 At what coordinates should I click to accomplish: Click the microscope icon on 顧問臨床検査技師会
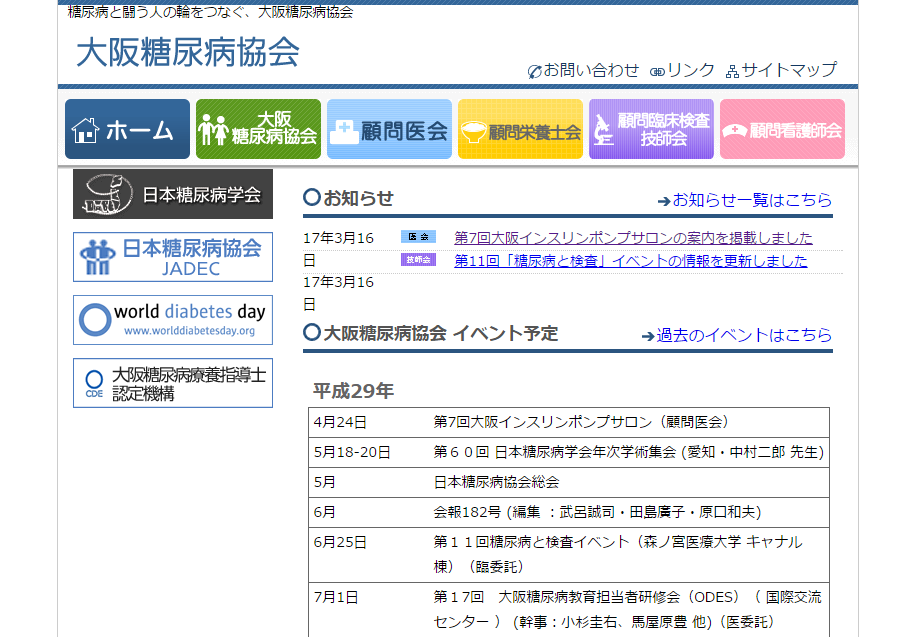click(x=603, y=130)
